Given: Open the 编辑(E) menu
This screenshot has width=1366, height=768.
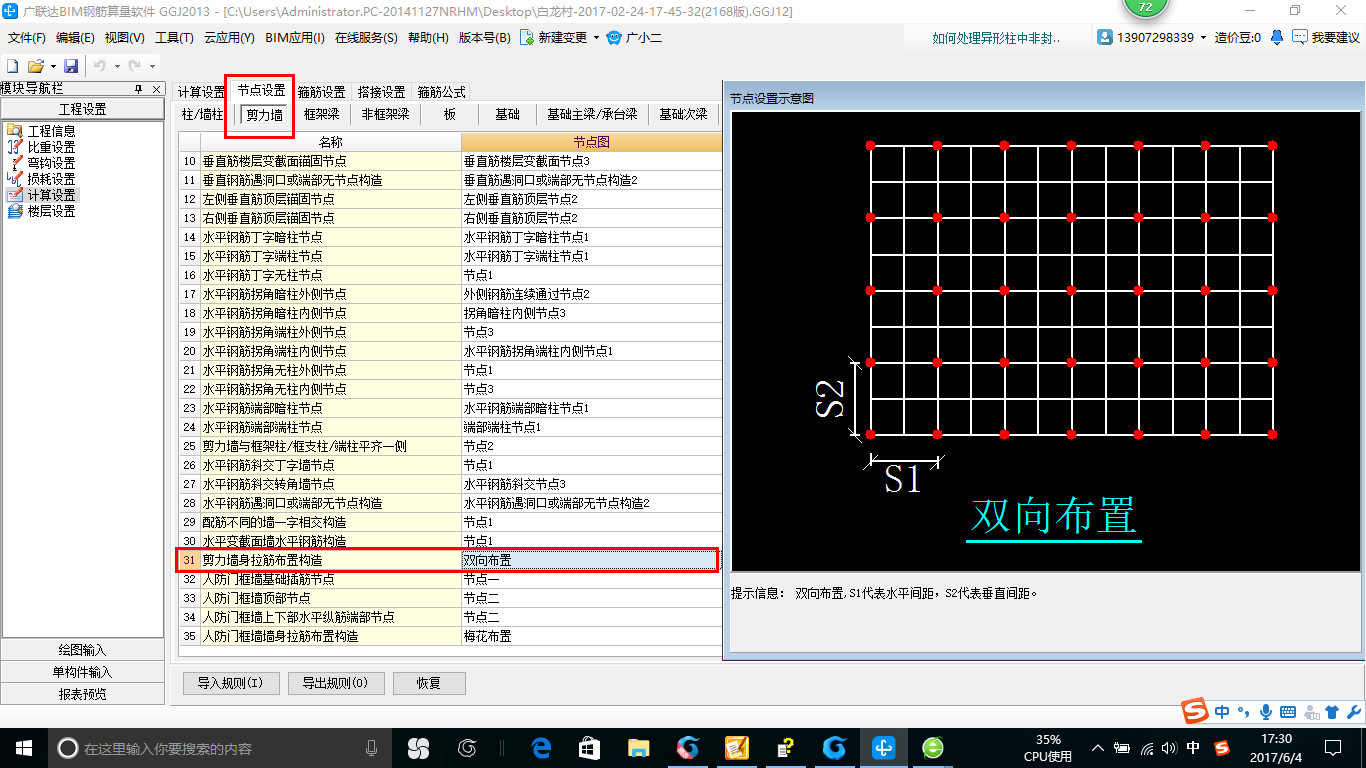Looking at the screenshot, I should click(x=75, y=38).
